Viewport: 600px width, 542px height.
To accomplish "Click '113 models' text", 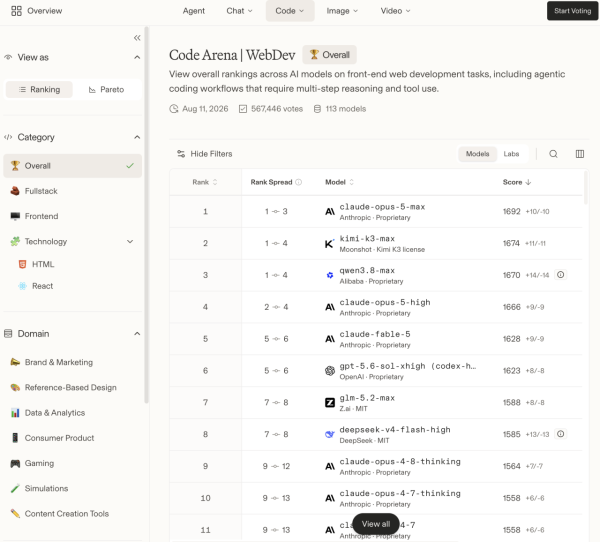I will coord(346,109).
